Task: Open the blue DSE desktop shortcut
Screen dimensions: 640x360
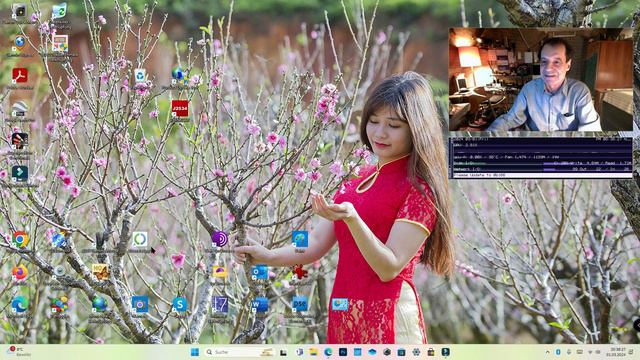Action: click(x=300, y=304)
